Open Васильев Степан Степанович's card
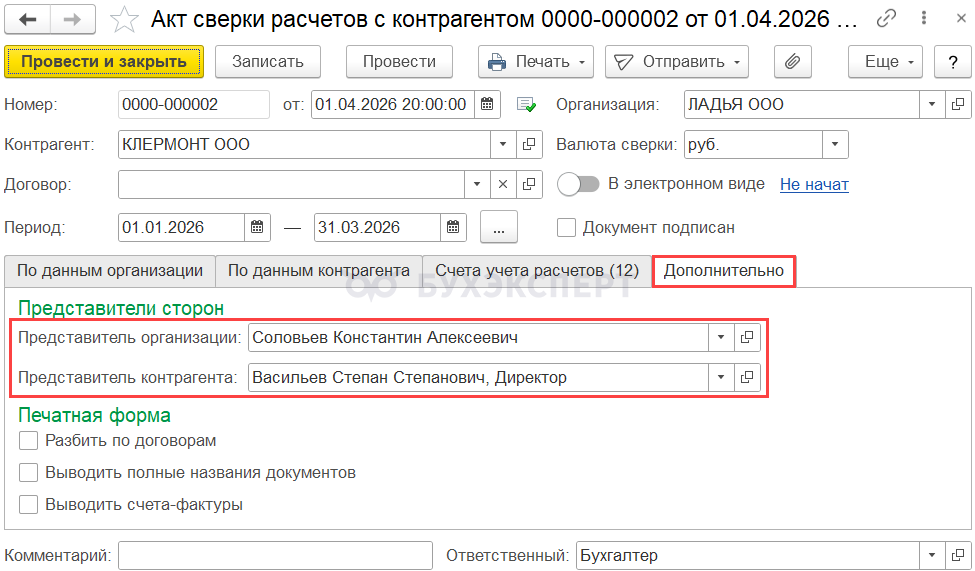 (747, 377)
